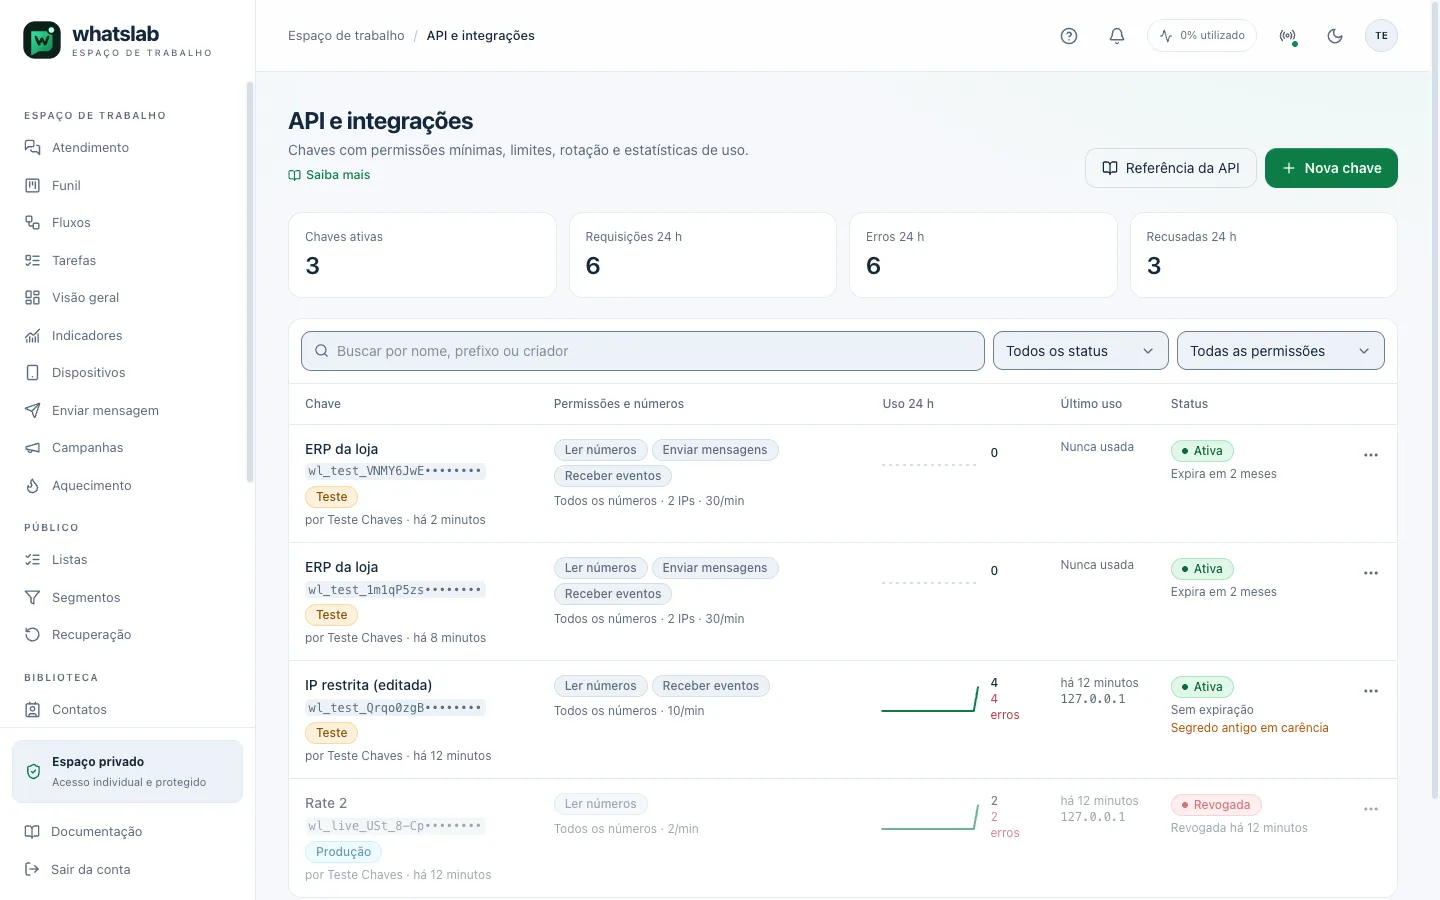
Task: Open actions menu for wl_test_VNMY6JwE key
Action: click(x=1371, y=455)
